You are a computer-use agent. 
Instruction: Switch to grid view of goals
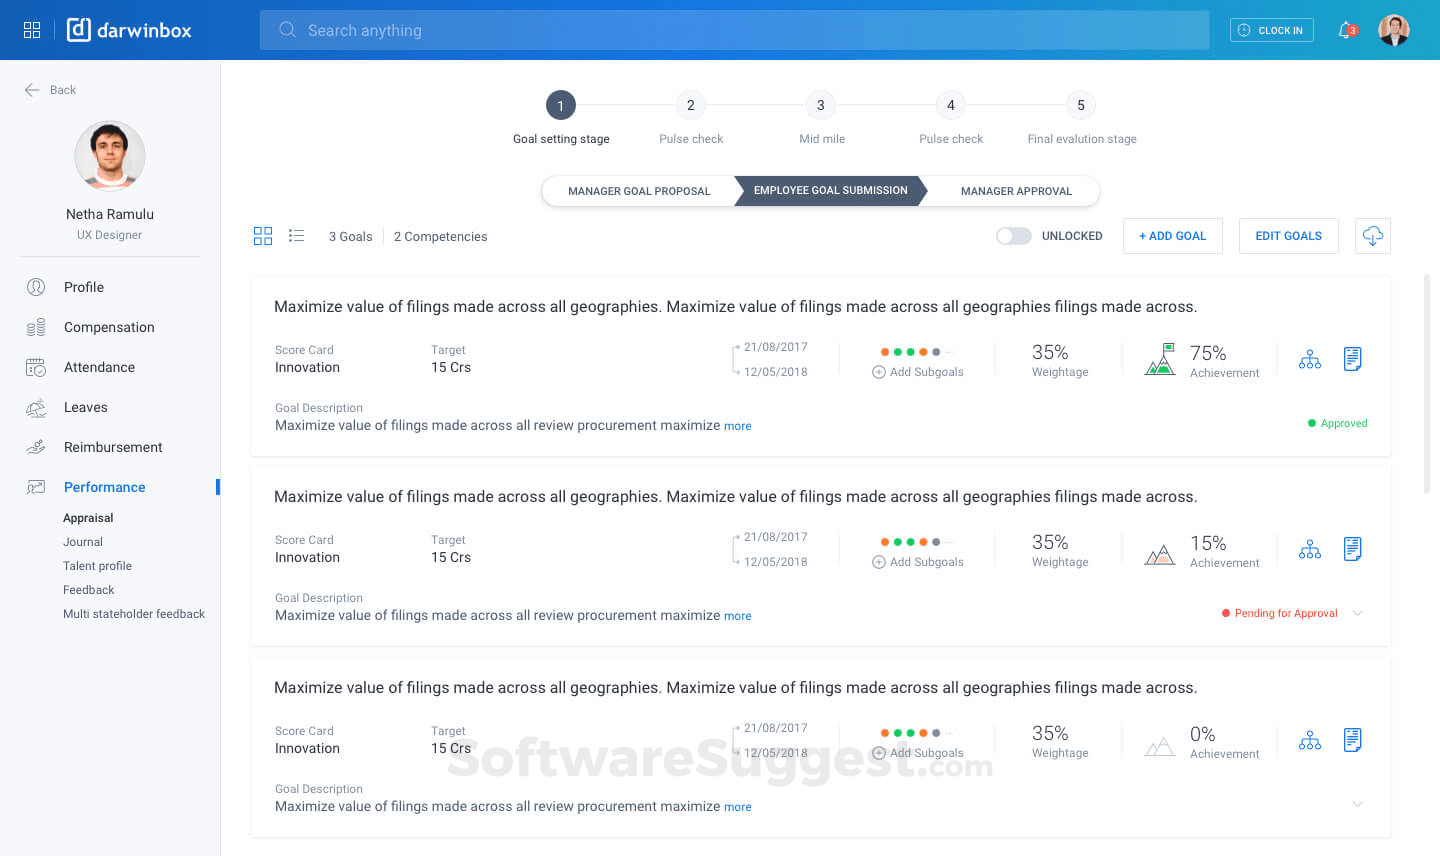pos(262,236)
